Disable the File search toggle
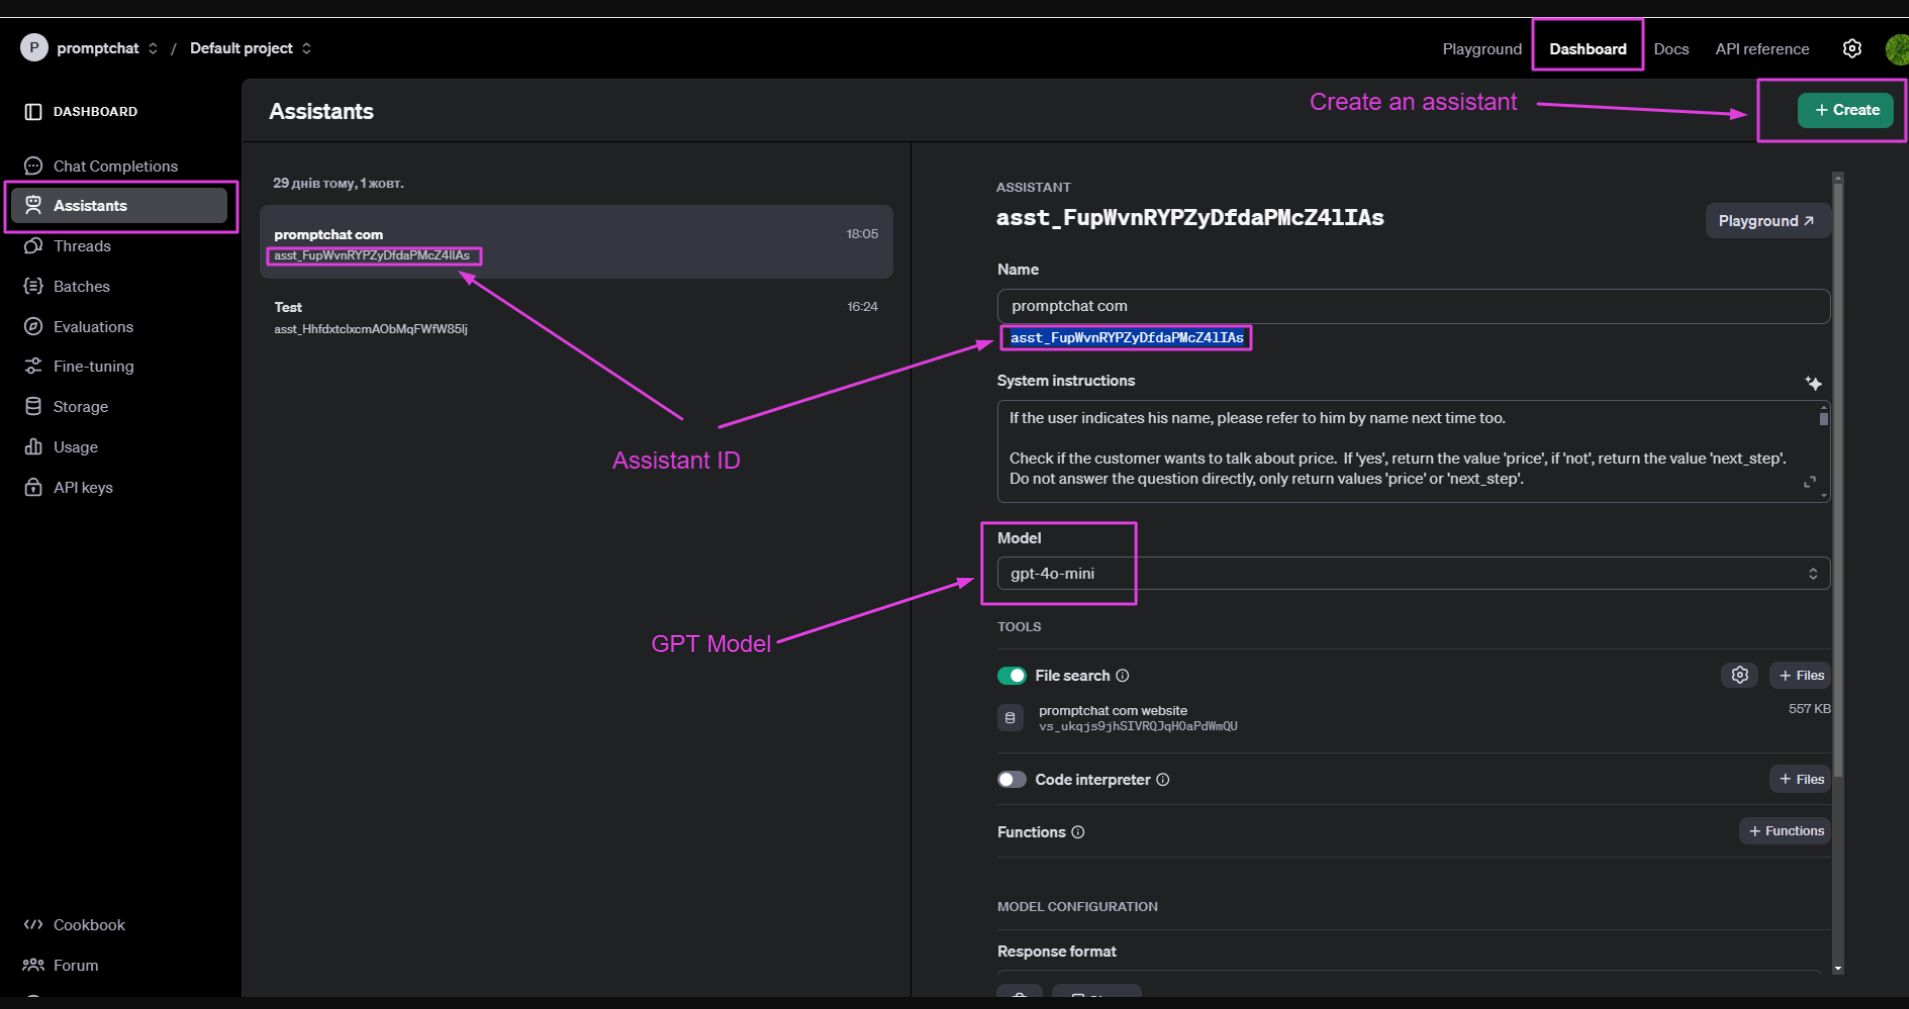Image resolution: width=1909 pixels, height=1009 pixels. pos(1011,676)
